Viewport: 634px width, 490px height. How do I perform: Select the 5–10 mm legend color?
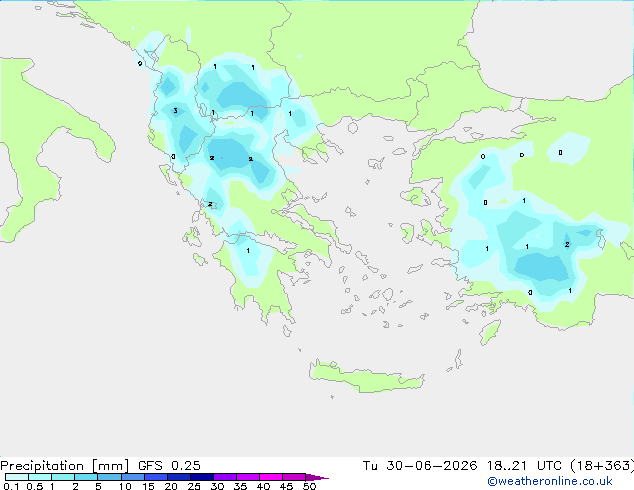click(x=109, y=477)
